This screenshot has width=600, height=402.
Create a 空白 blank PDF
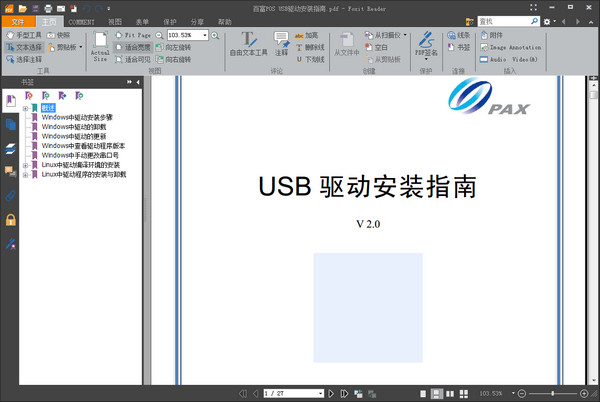click(376, 47)
